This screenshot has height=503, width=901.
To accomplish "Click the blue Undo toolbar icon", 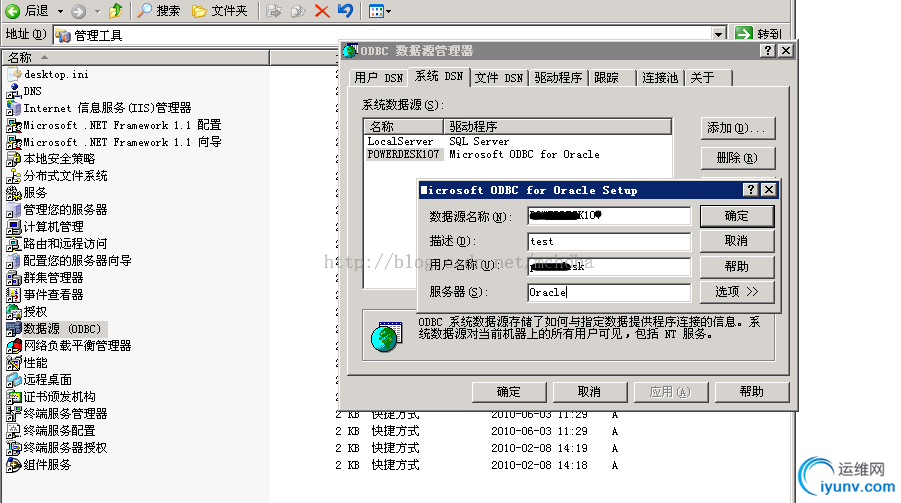I will tap(345, 11).
